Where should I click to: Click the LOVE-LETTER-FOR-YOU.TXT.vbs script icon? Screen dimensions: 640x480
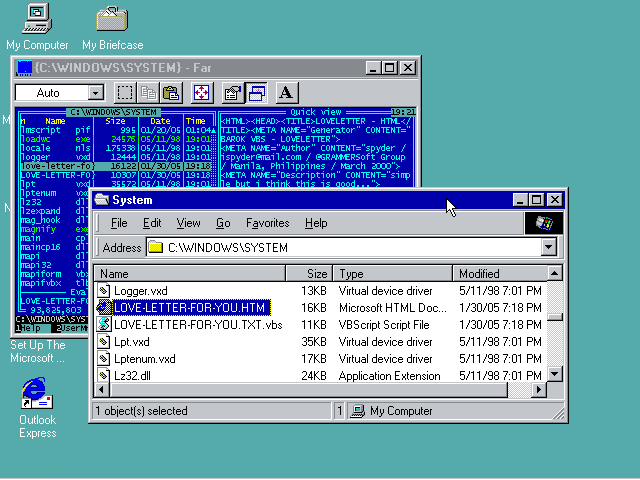[104, 324]
